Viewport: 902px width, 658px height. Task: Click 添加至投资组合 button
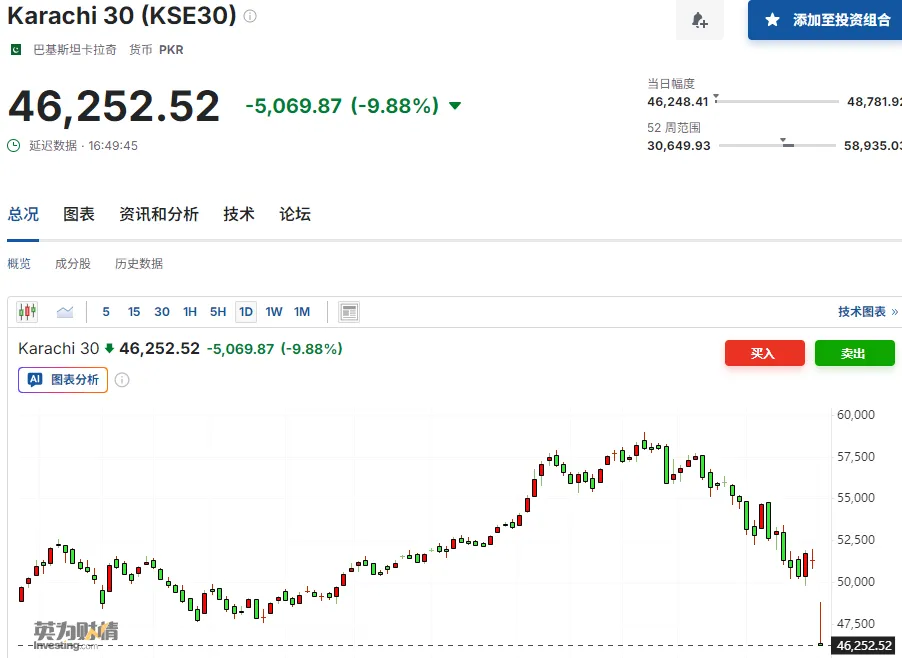(x=826, y=20)
